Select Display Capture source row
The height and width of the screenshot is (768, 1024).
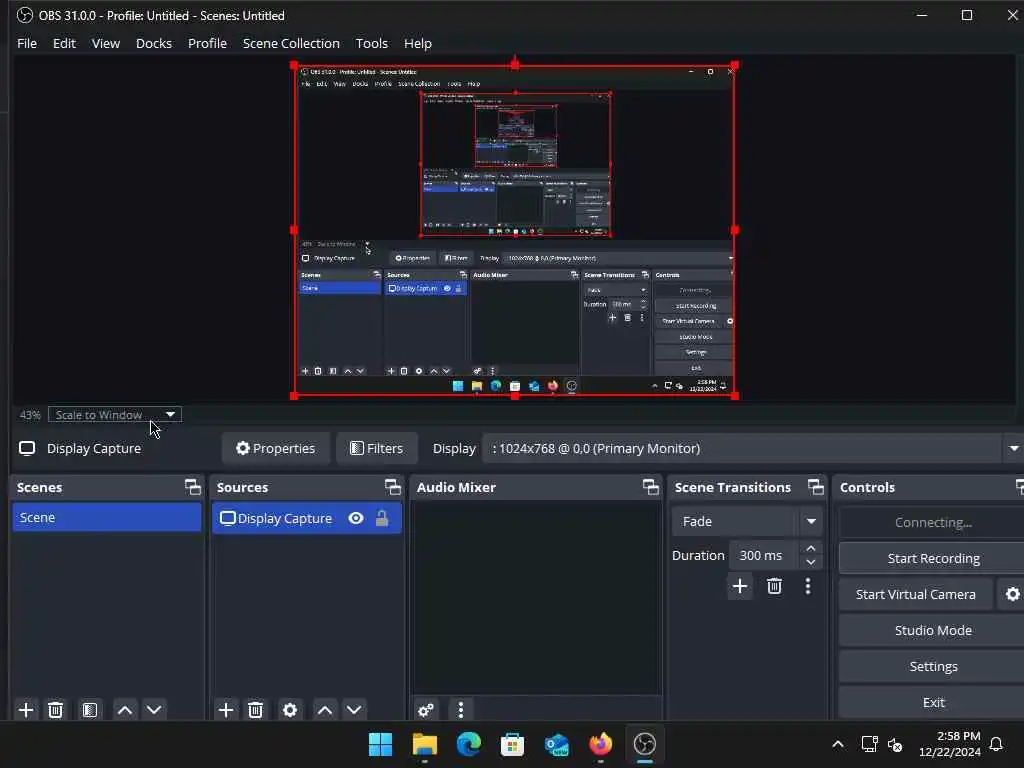coord(307,519)
